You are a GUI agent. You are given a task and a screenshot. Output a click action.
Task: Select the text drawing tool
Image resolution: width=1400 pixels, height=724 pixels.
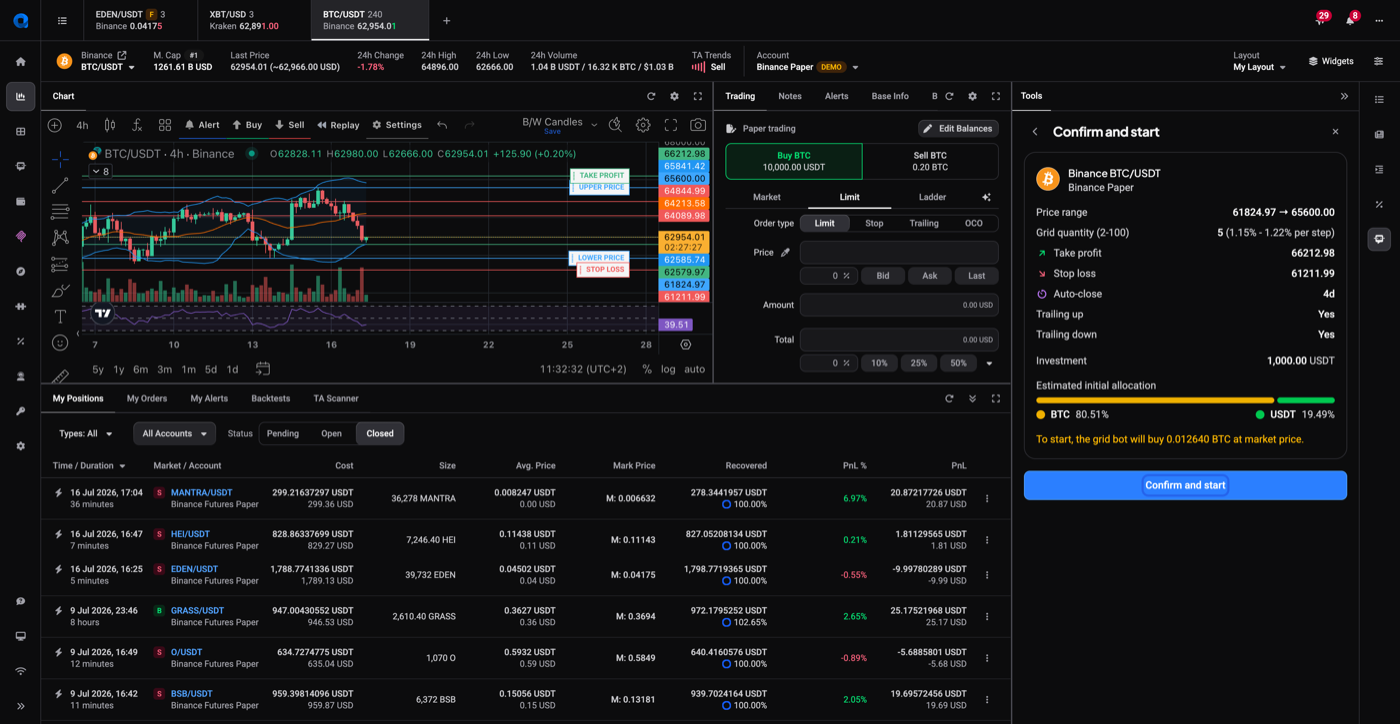coord(60,316)
